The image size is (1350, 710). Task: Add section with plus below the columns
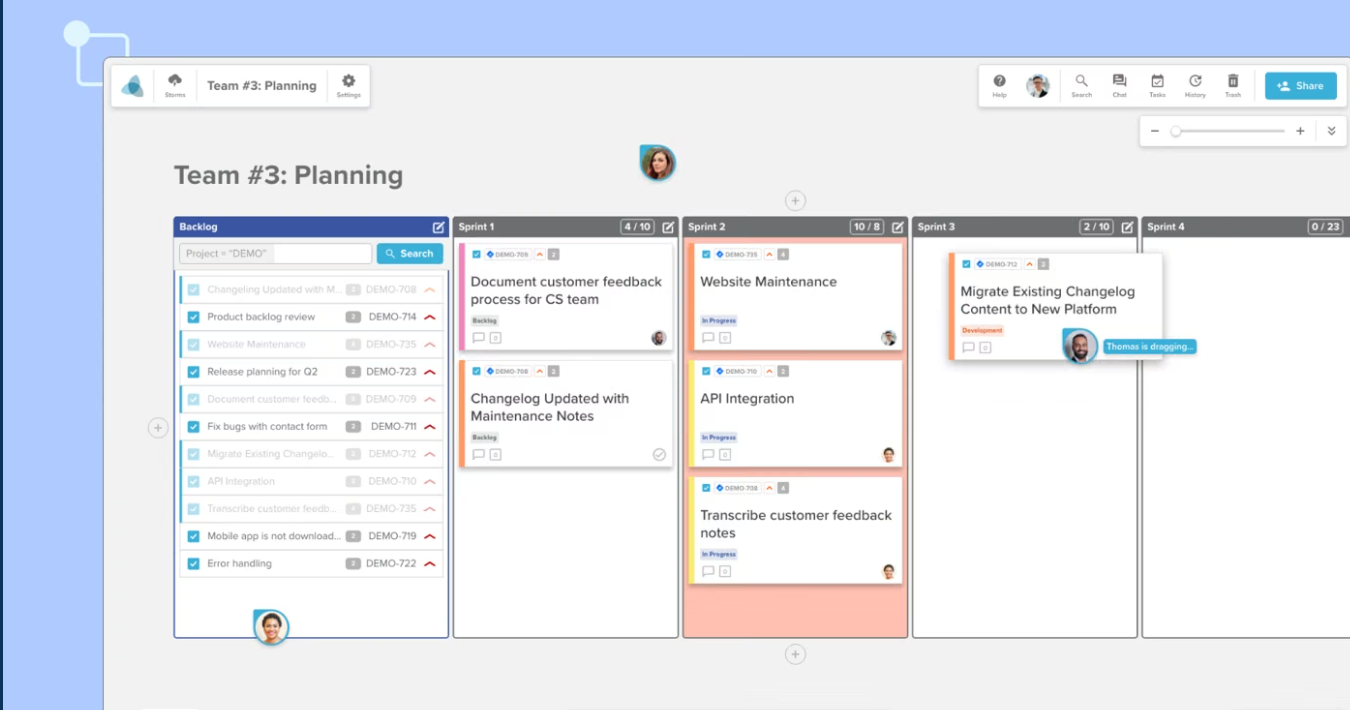[795, 655]
